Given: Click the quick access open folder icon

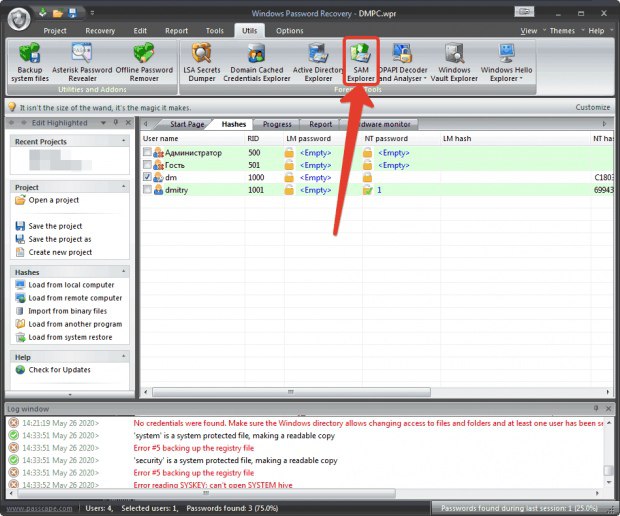Looking at the screenshot, I should 58,13.
